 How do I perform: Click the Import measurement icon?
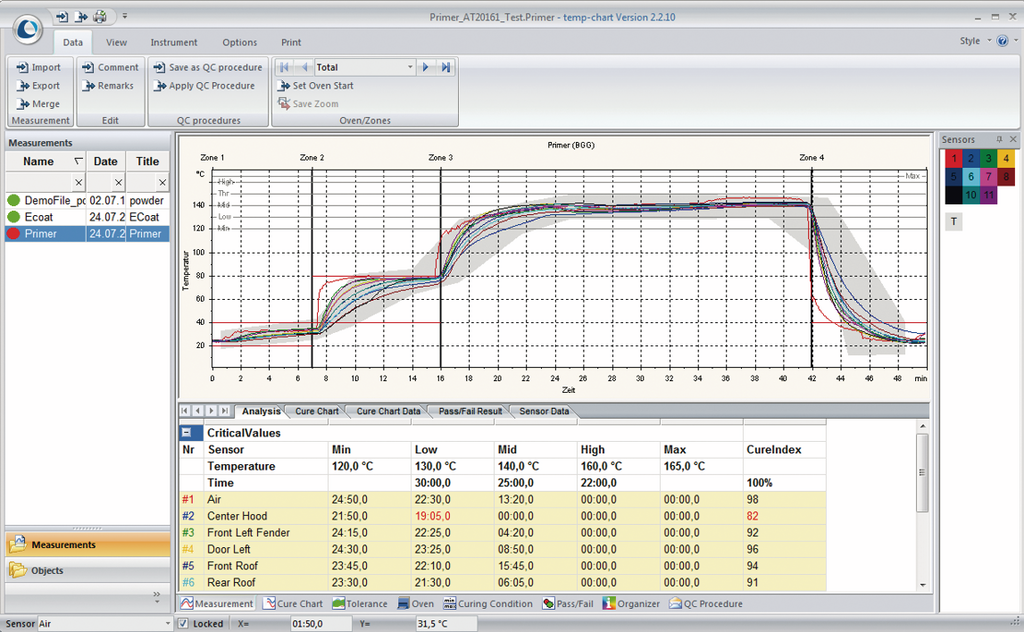pos(22,67)
